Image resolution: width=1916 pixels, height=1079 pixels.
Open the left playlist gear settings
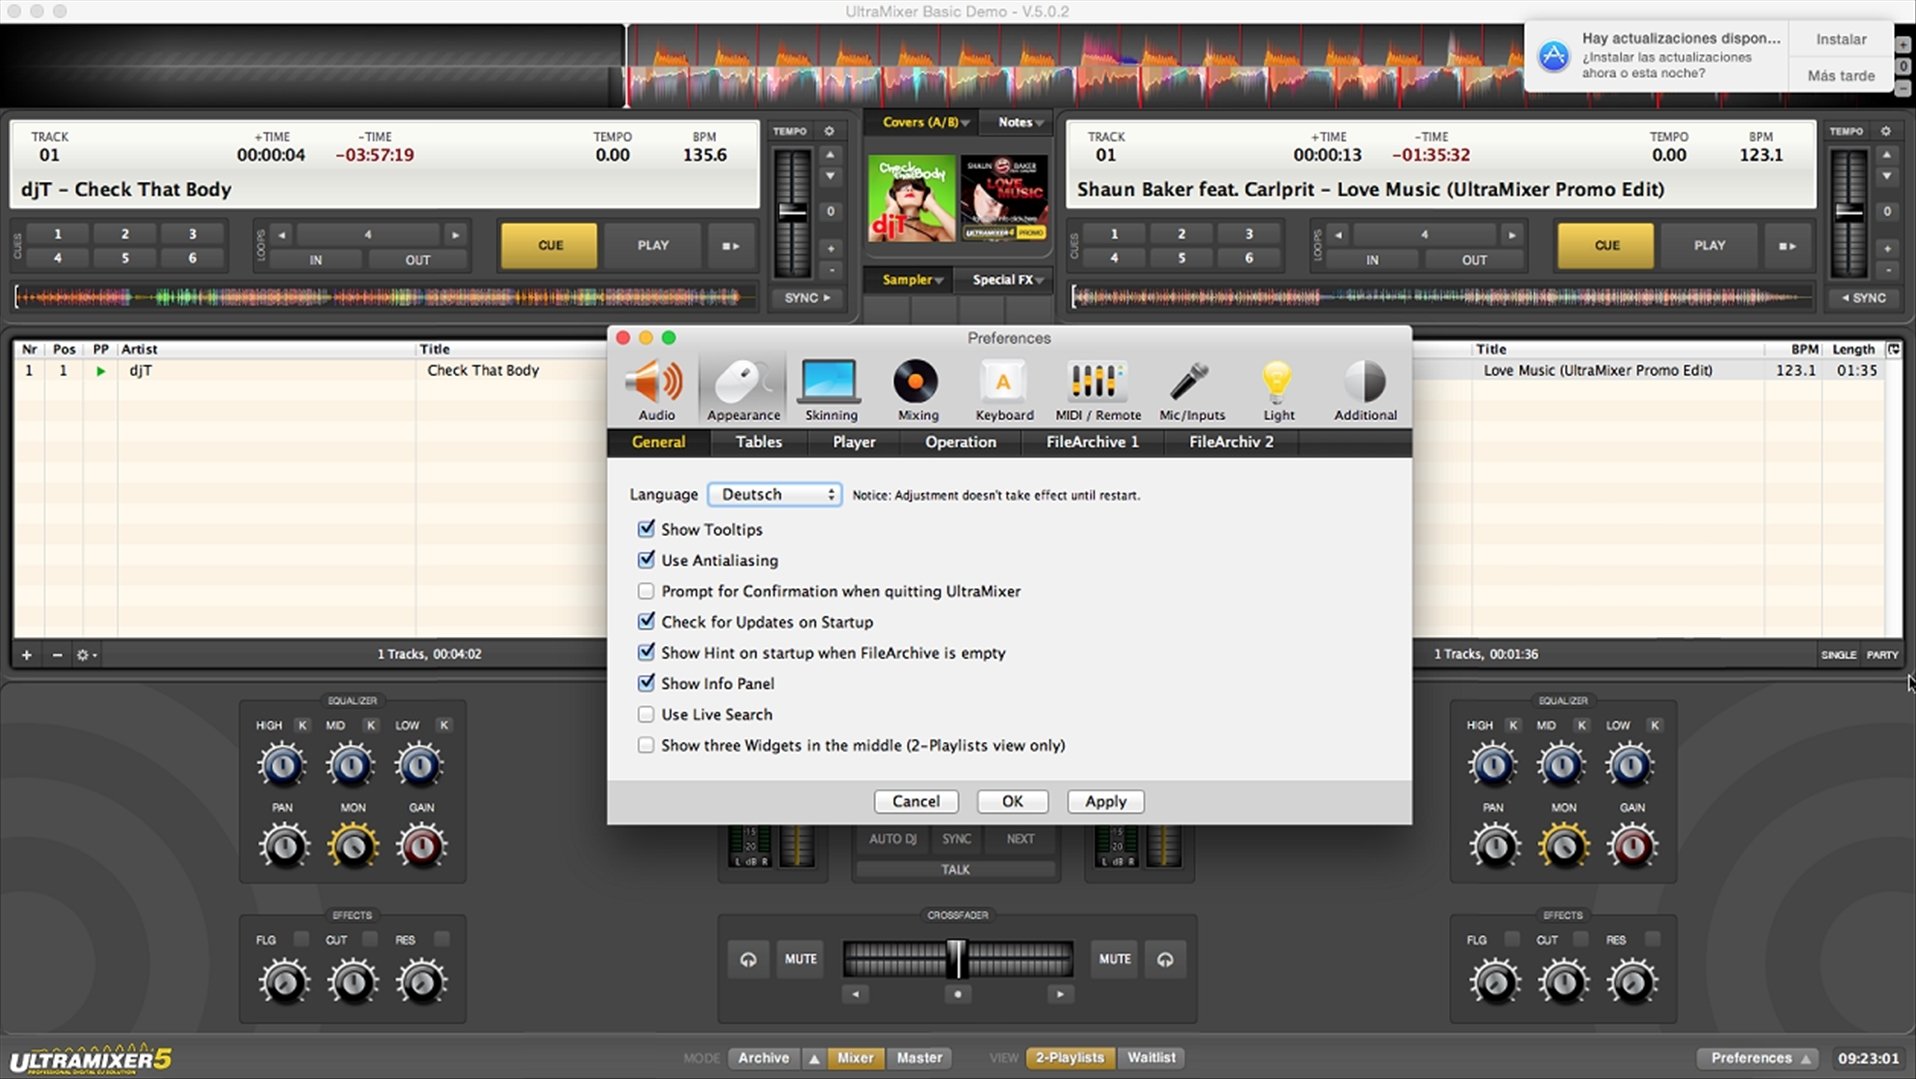tap(86, 655)
